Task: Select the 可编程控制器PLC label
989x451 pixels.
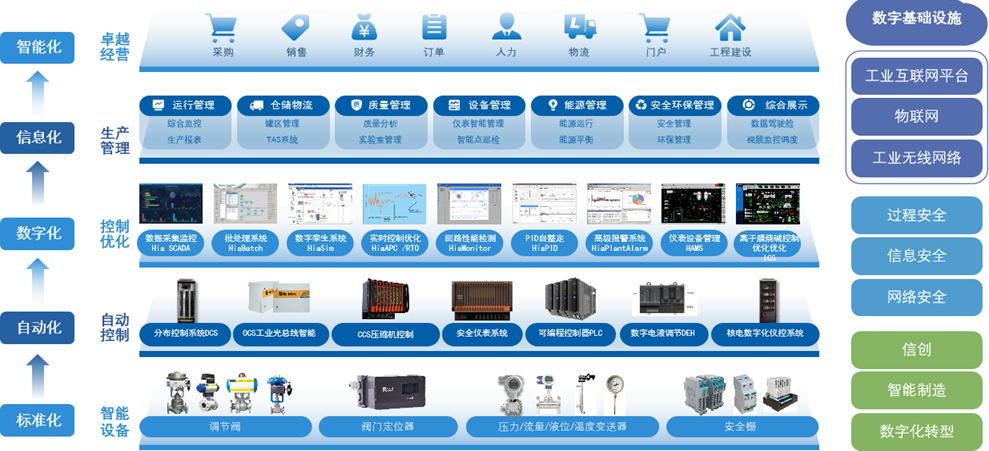Action: [x=571, y=332]
